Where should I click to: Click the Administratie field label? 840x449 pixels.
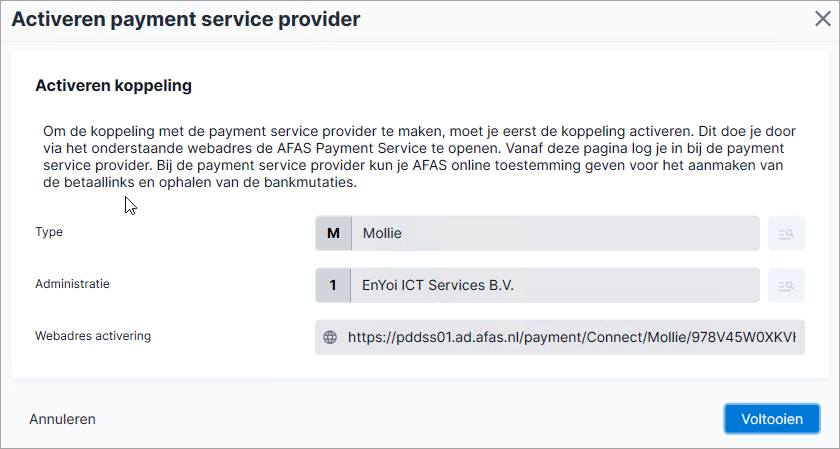point(72,284)
